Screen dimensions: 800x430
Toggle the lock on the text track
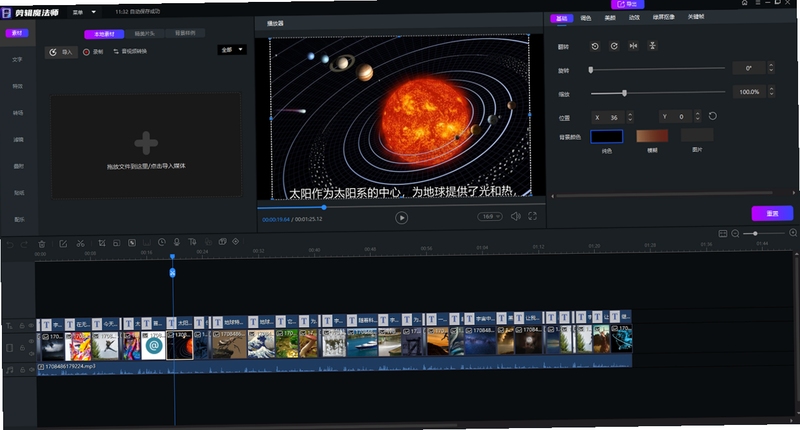coord(22,325)
